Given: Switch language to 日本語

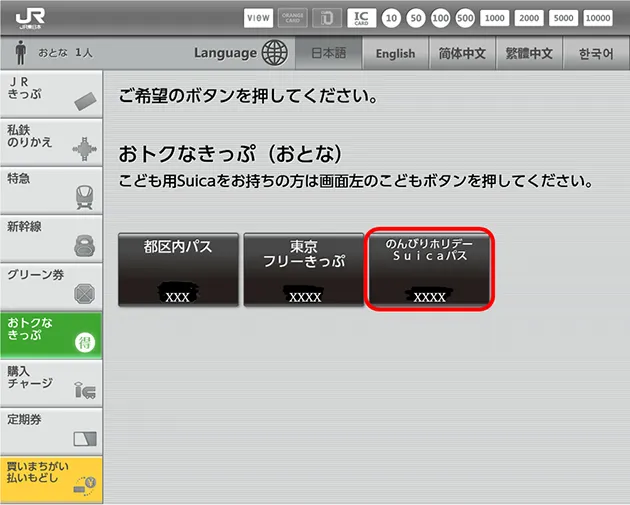Looking at the screenshot, I should coord(329,53).
